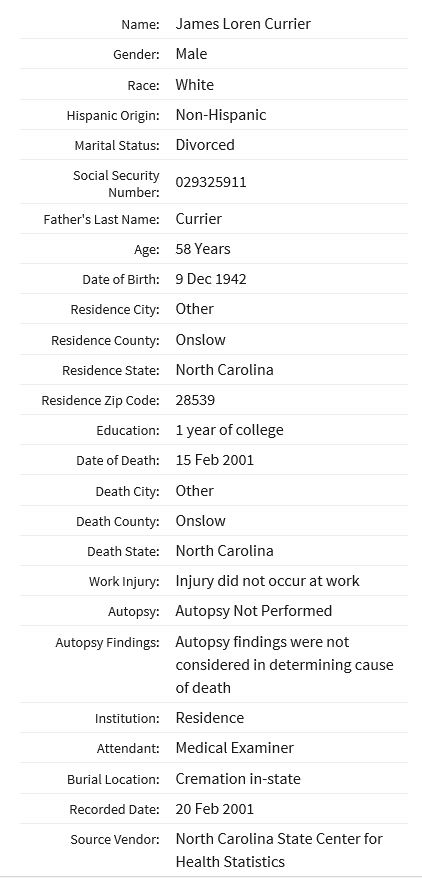
Task: Click the Death County value Onslow
Action: pos(200,521)
